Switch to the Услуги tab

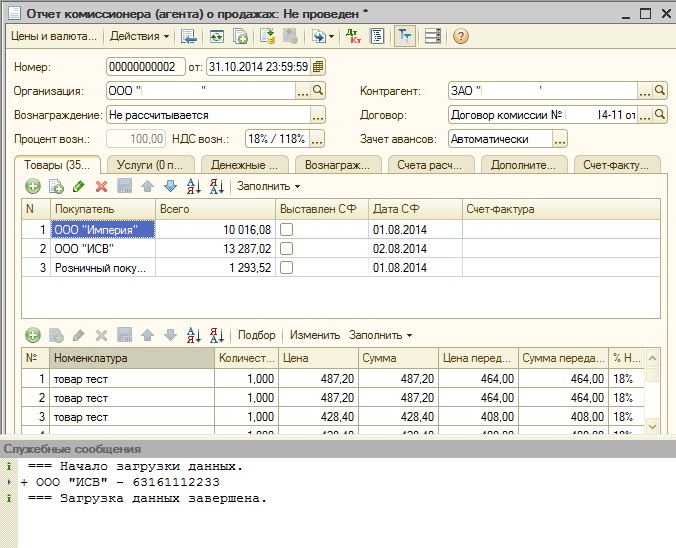pyautogui.click(x=152, y=164)
